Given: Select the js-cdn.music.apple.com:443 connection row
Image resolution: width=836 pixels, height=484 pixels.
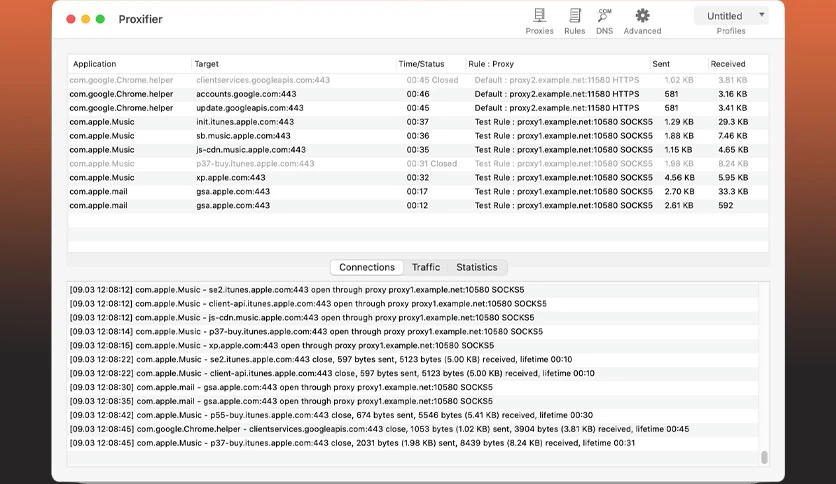Looking at the screenshot, I should coord(418,150).
